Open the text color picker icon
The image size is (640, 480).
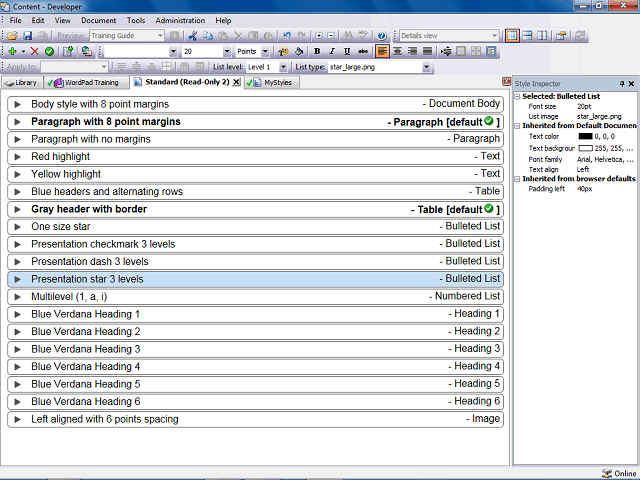click(x=283, y=51)
